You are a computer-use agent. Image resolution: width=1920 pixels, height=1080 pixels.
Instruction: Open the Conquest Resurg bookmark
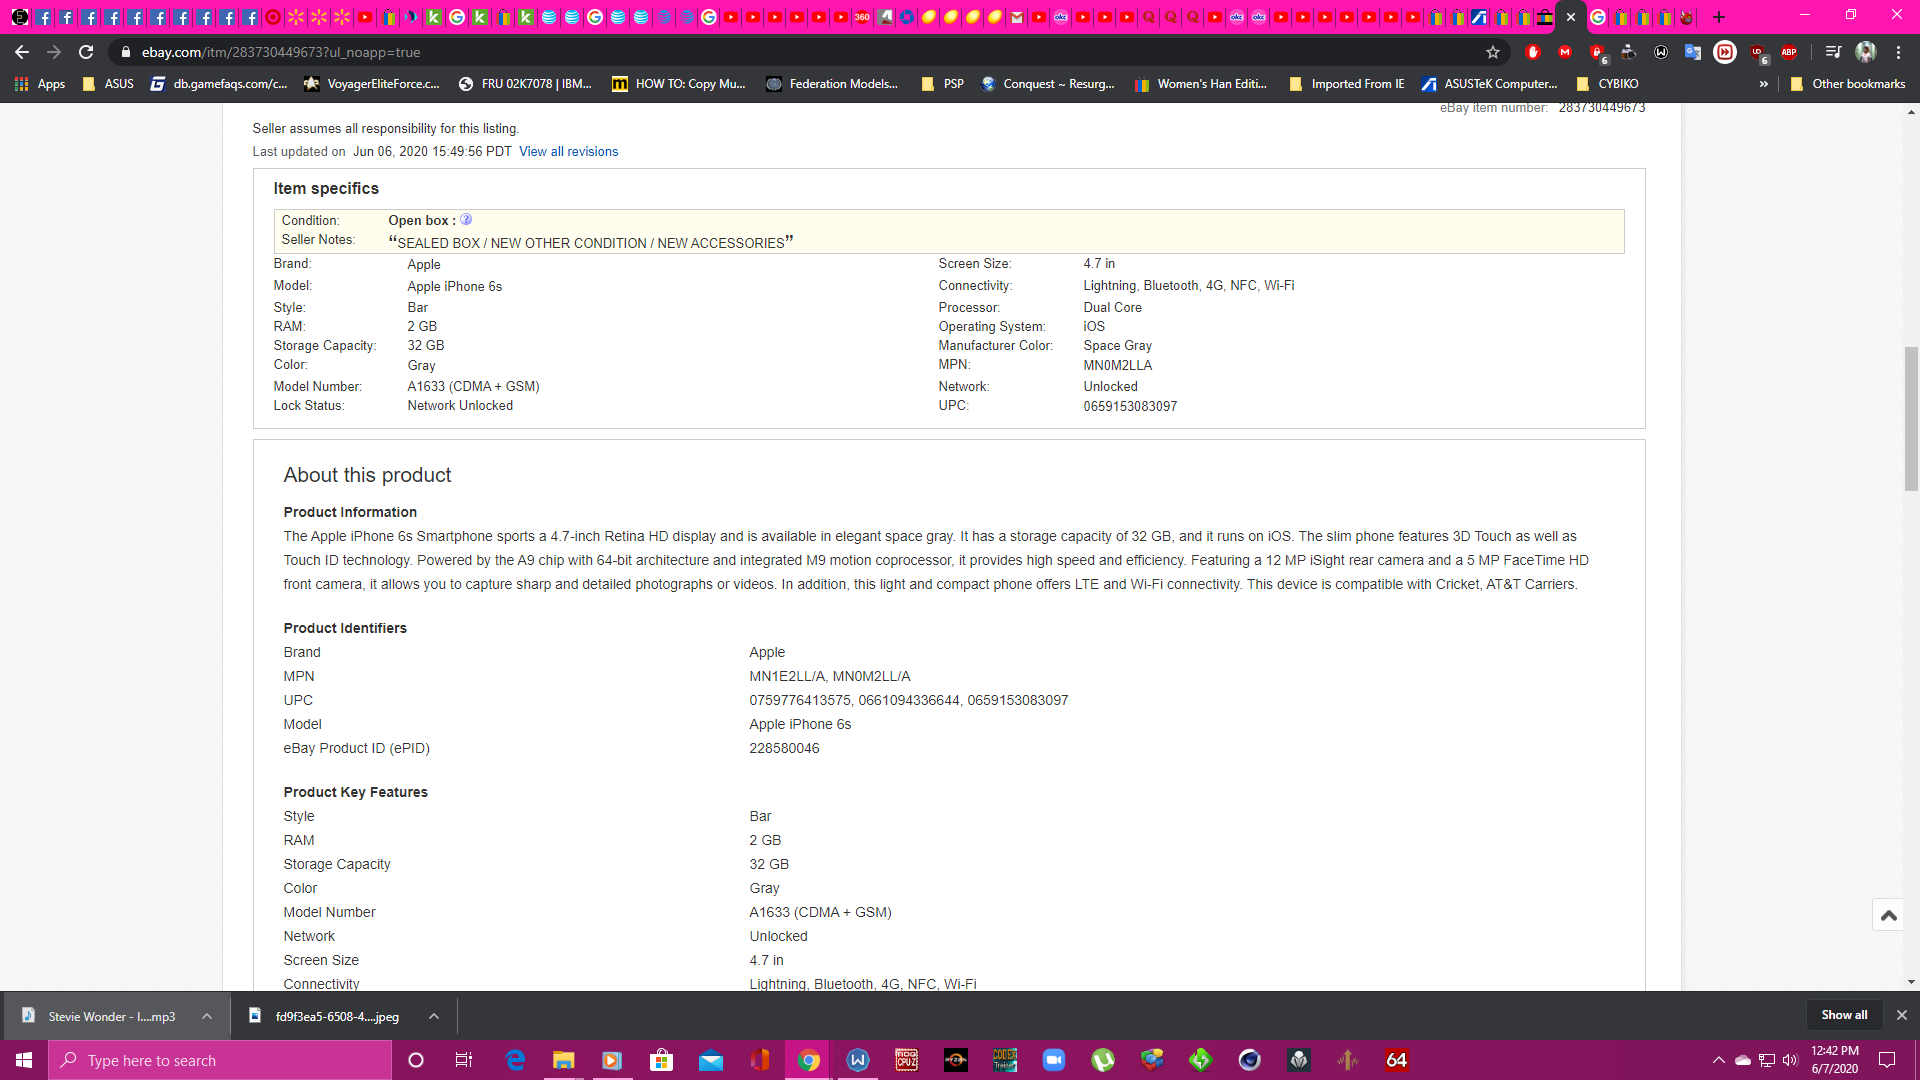pyautogui.click(x=1048, y=84)
